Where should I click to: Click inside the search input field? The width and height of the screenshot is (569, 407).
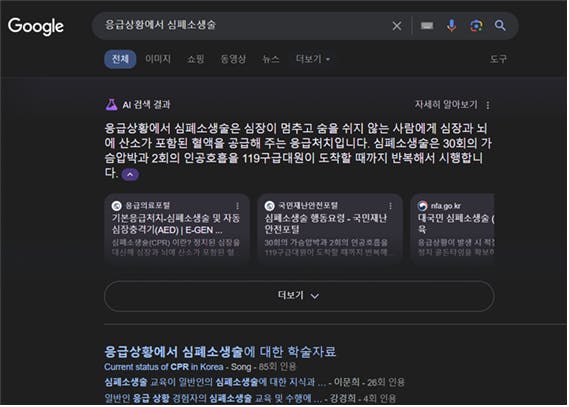[243, 25]
